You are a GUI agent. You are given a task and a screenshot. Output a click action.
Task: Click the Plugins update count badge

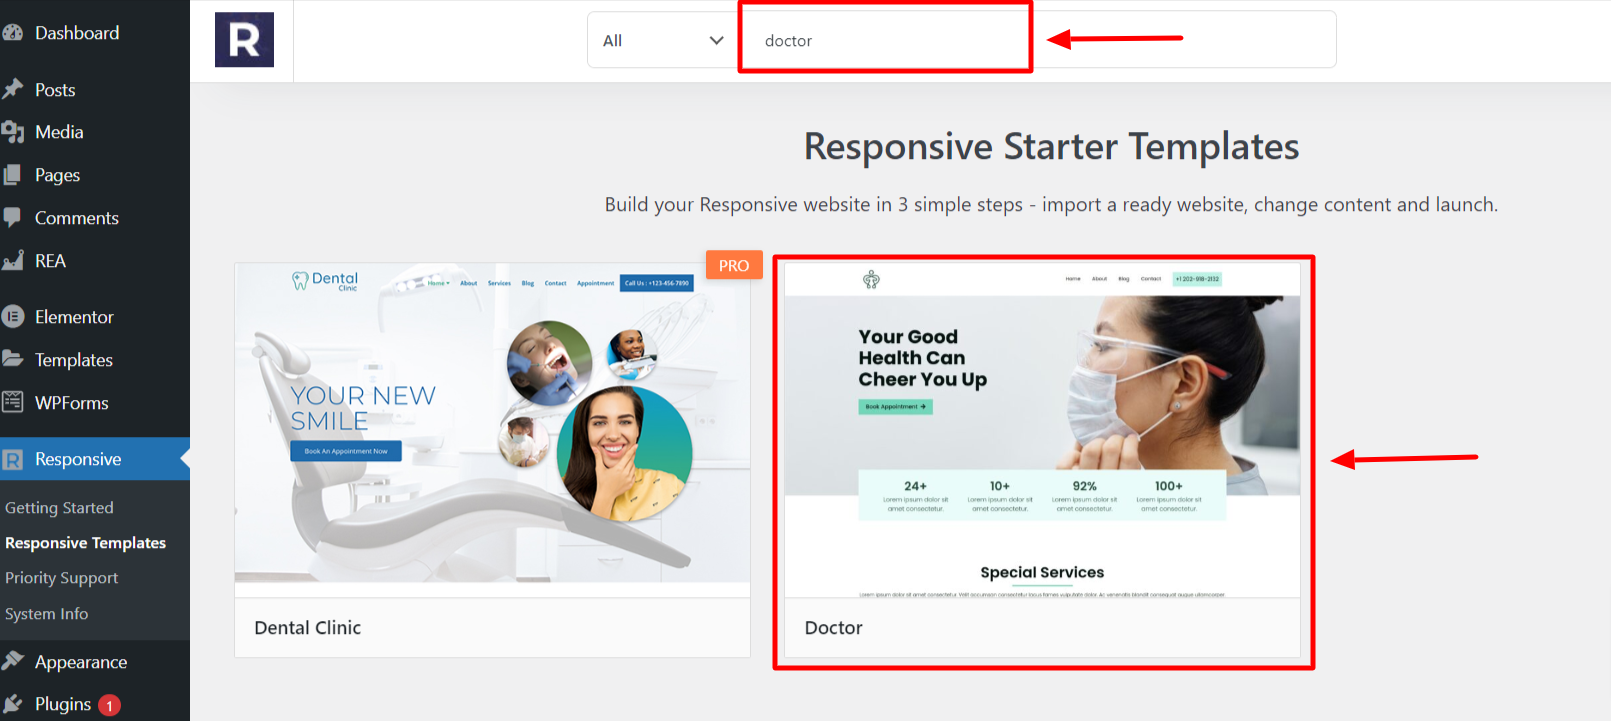tap(110, 705)
